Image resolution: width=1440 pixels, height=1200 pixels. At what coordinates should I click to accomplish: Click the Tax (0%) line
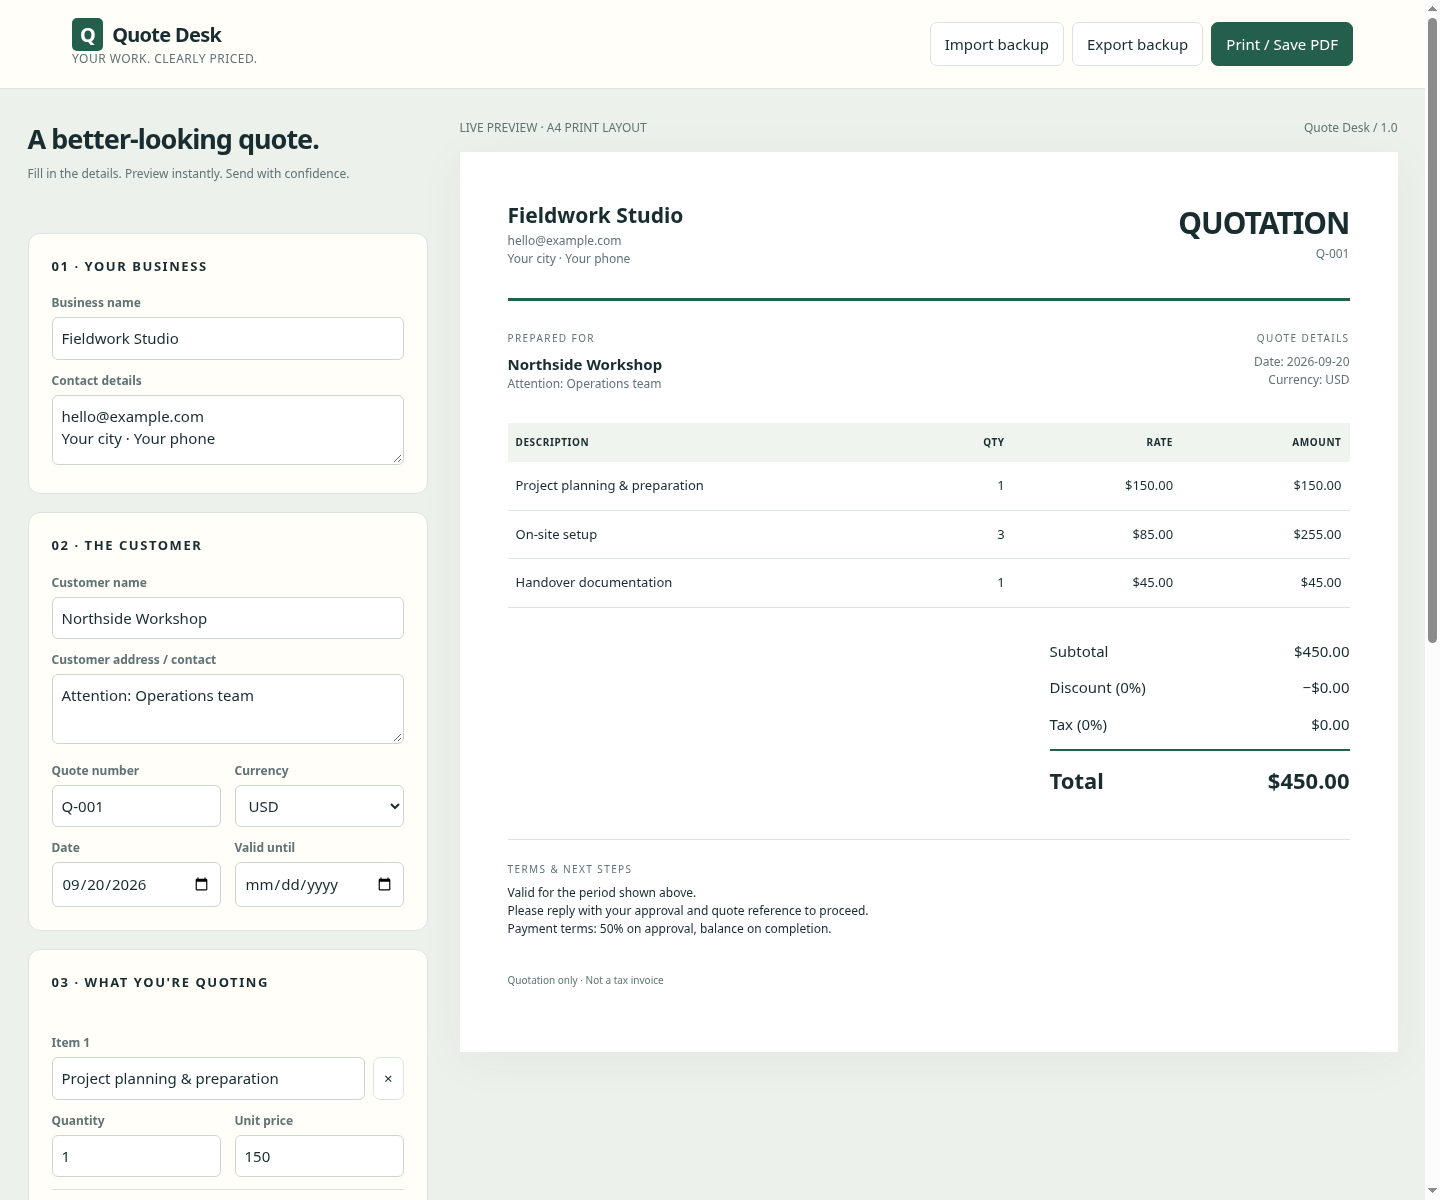point(1199,725)
